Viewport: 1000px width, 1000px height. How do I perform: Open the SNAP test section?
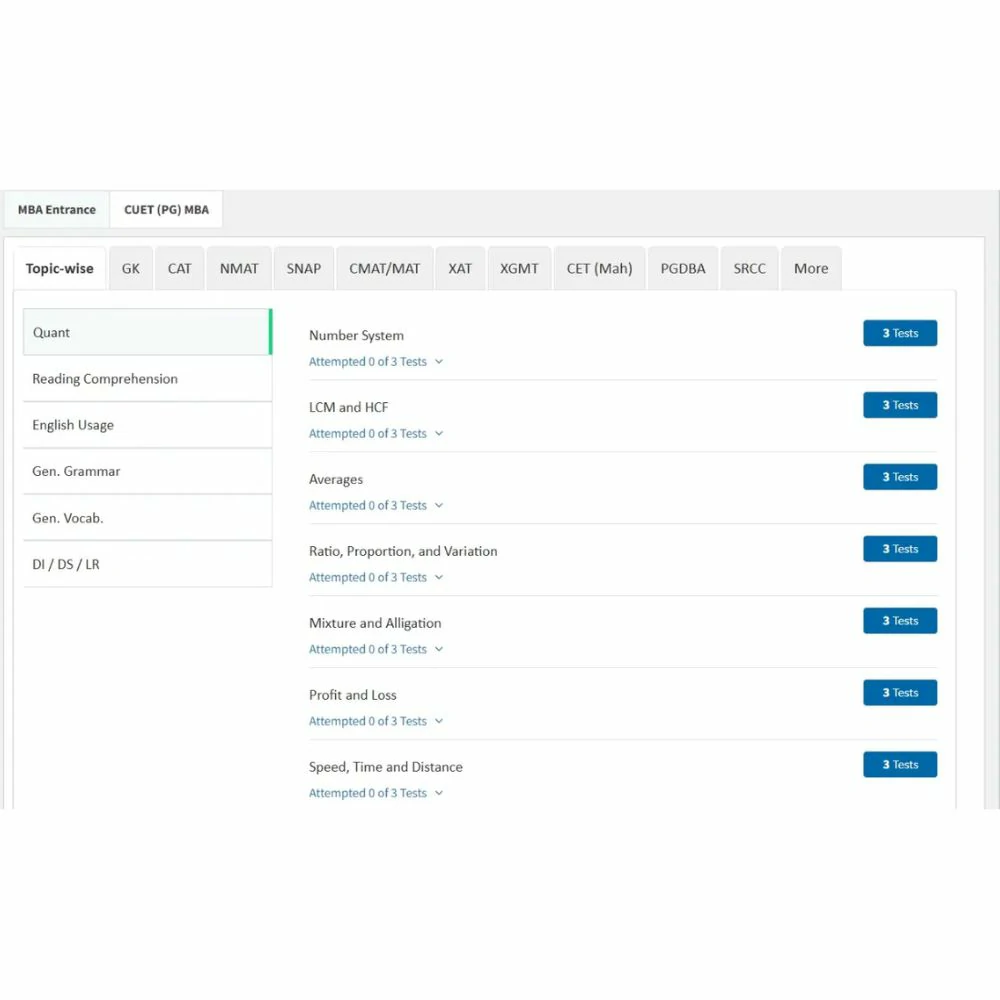point(303,268)
